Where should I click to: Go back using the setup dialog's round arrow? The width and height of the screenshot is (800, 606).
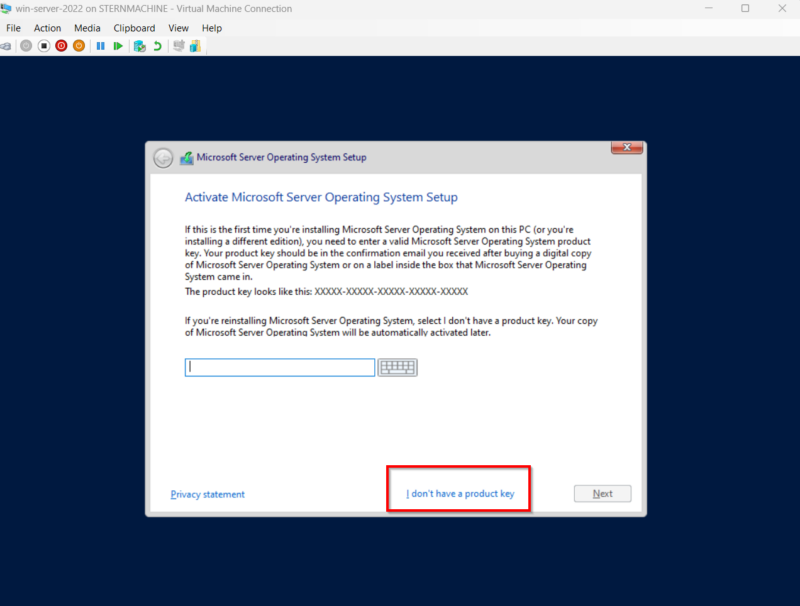[x=163, y=158]
